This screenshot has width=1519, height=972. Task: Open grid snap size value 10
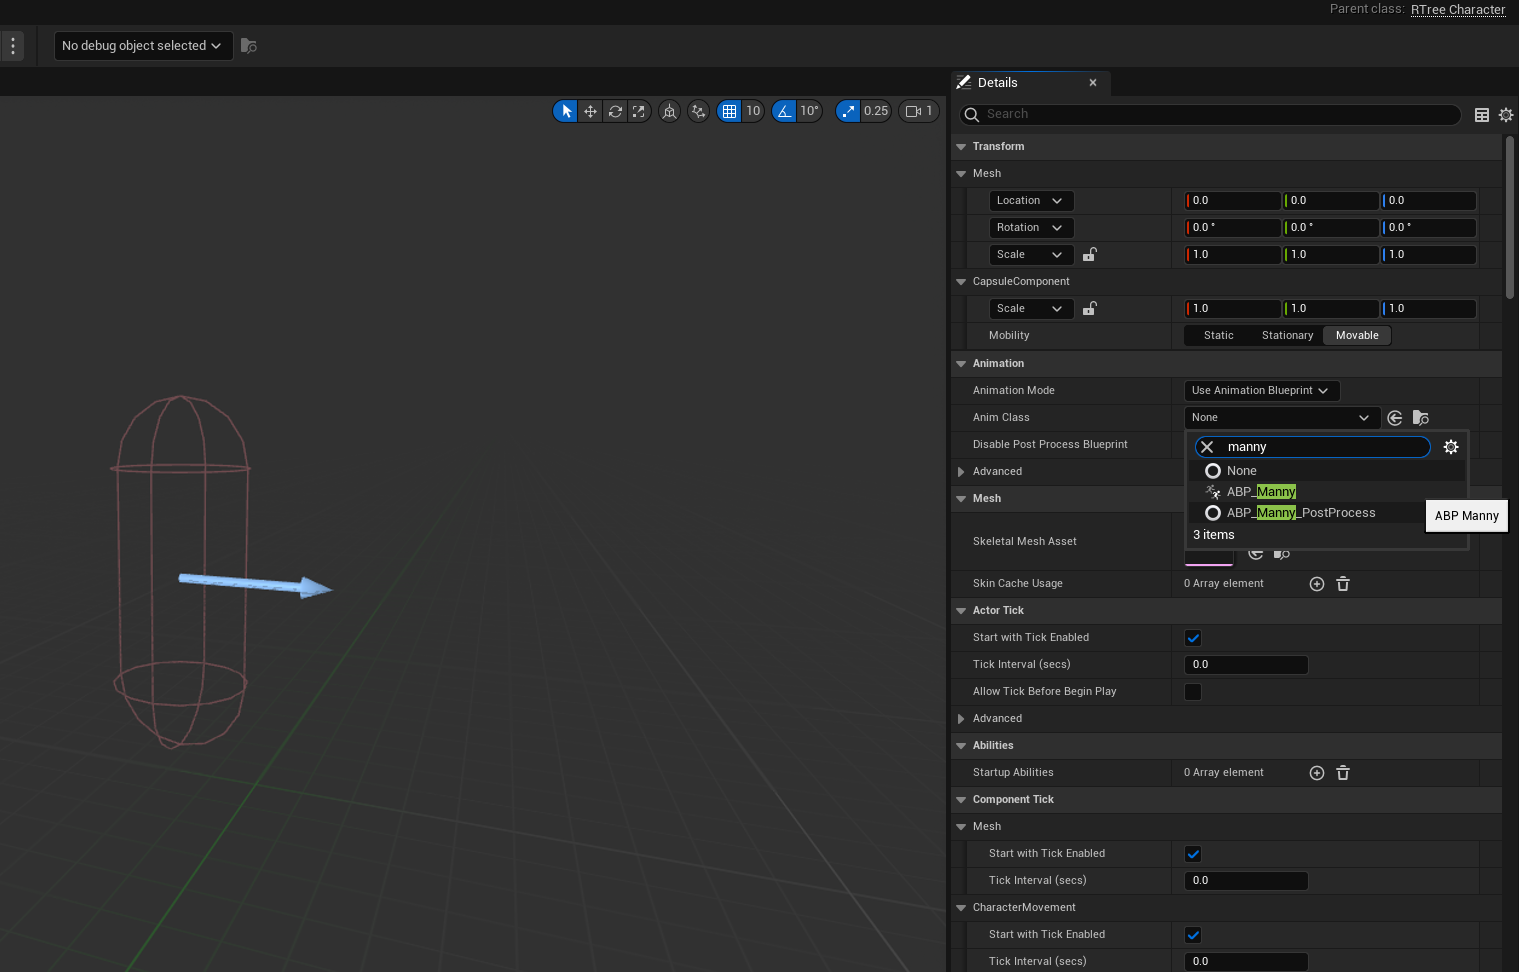(x=753, y=111)
